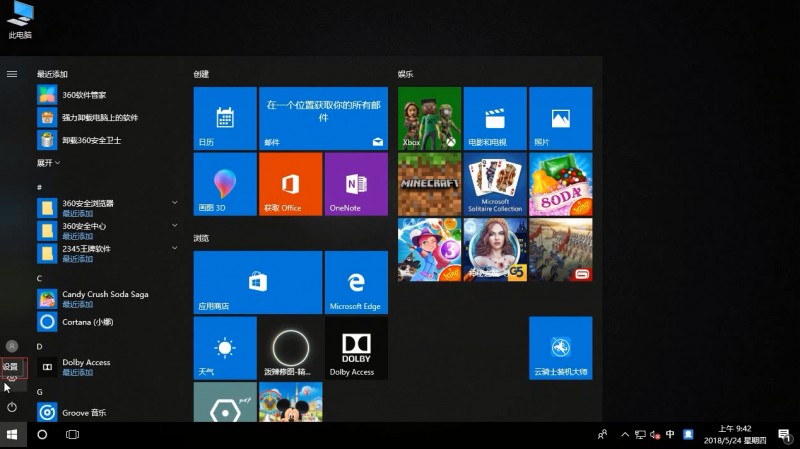Open the Calendar (日历) tile
This screenshot has width=800, height=449.
(225, 118)
